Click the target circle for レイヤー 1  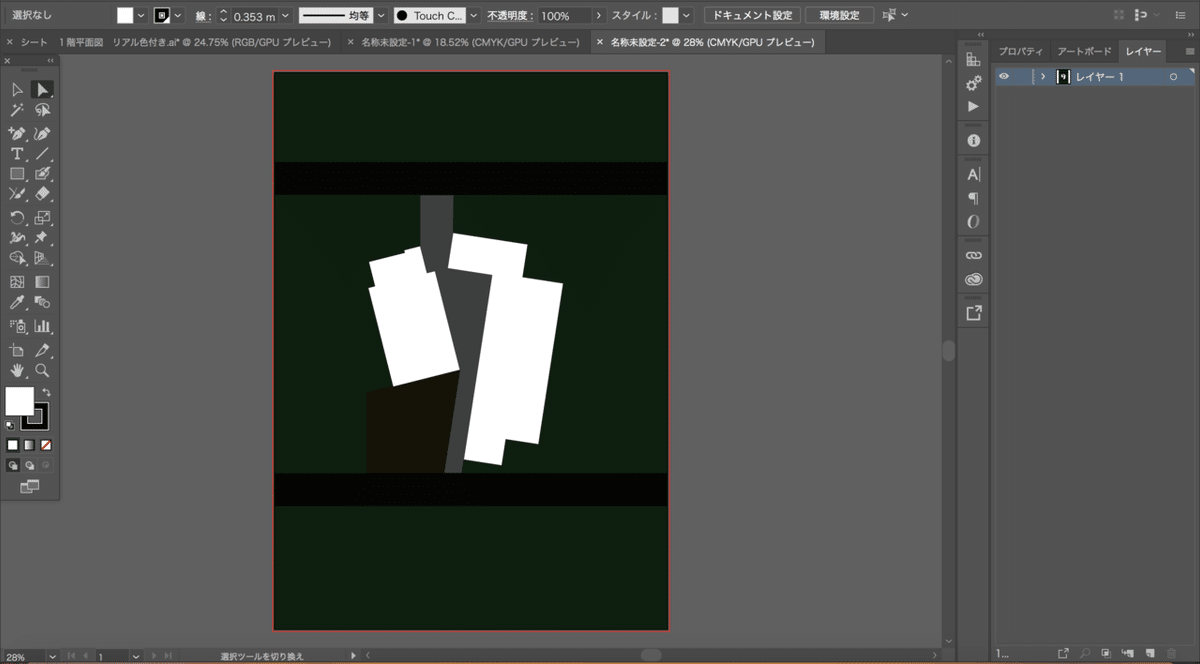point(1174,77)
